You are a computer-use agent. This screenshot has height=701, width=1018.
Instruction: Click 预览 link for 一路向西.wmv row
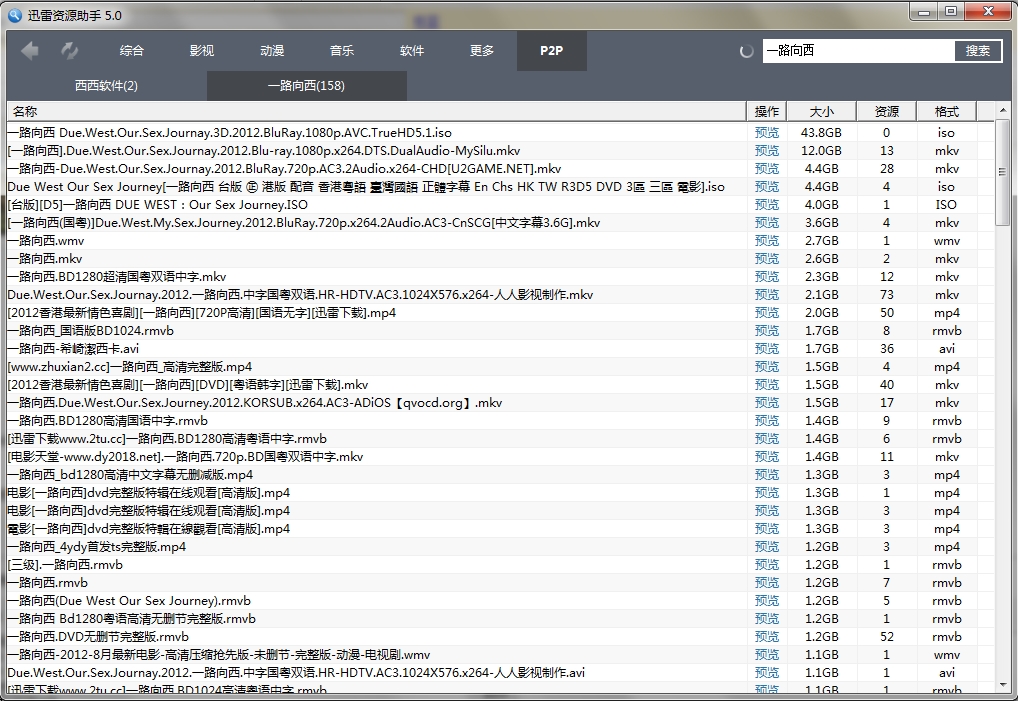coord(767,241)
